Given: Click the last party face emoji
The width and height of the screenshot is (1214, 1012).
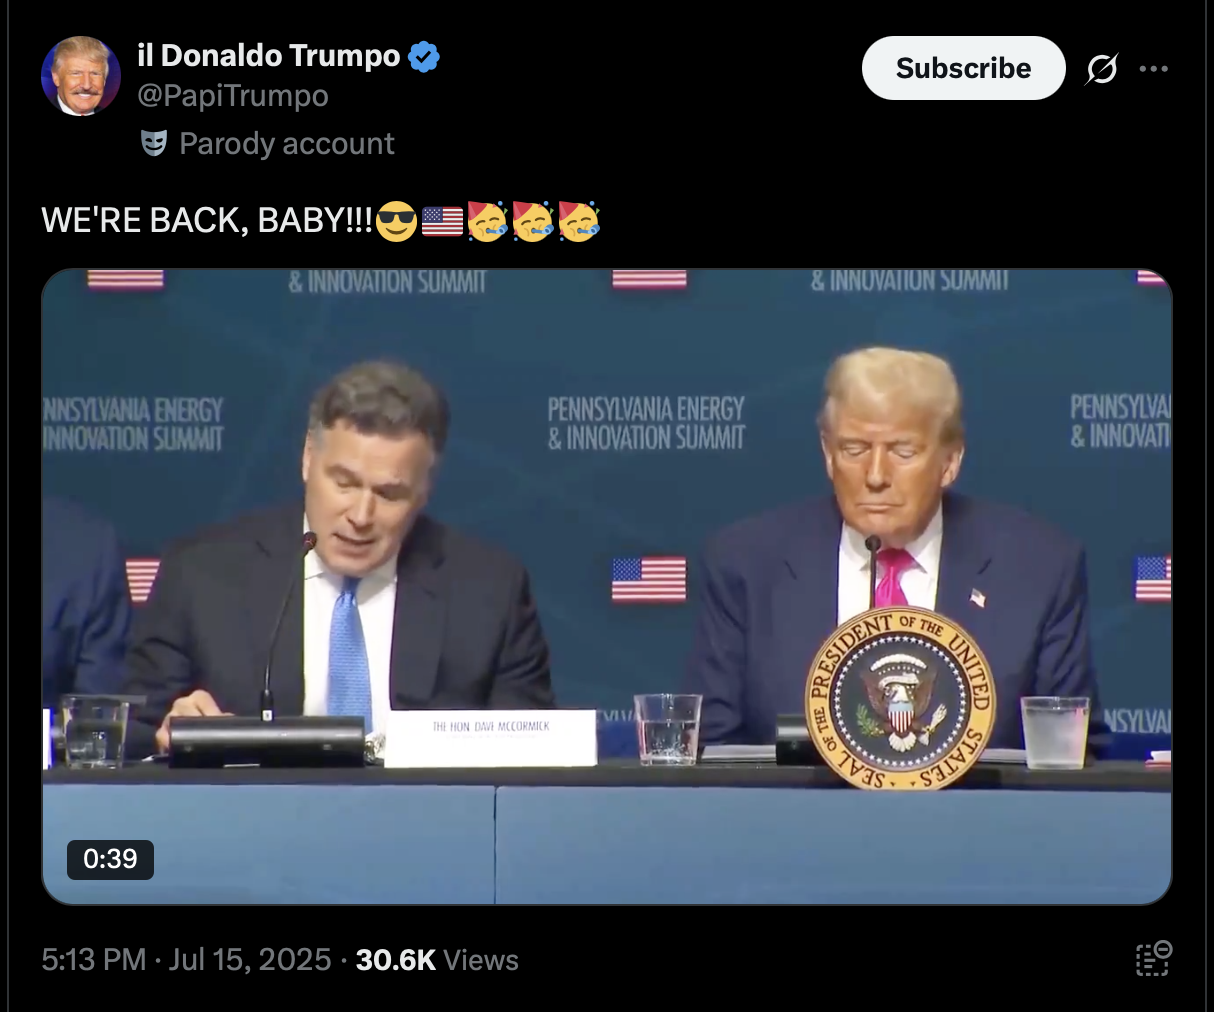Looking at the screenshot, I should (578, 220).
